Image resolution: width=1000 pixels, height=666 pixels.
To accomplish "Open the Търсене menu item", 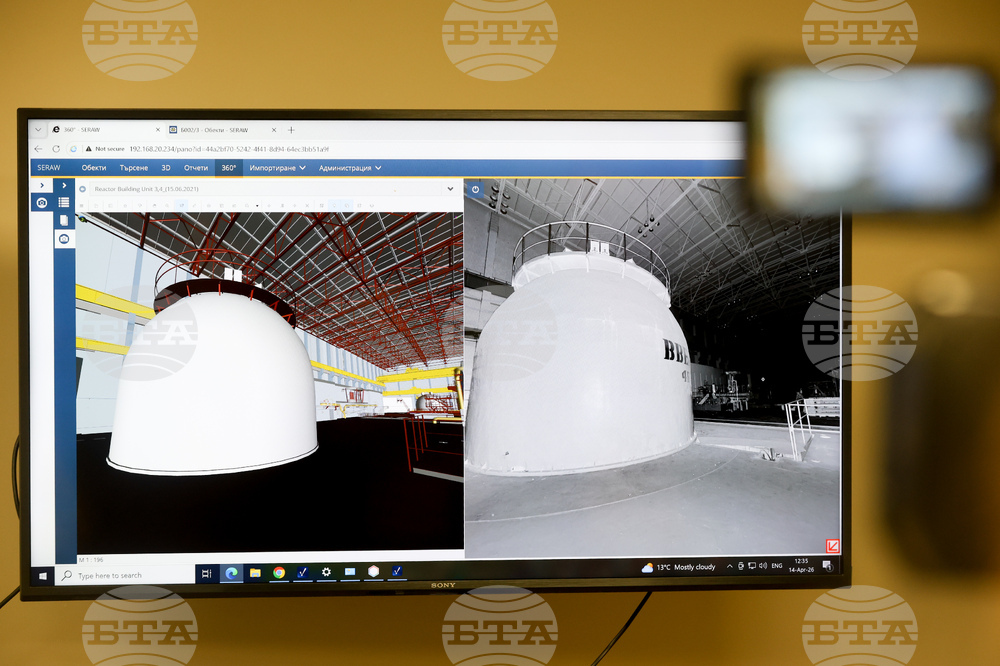I will (133, 168).
